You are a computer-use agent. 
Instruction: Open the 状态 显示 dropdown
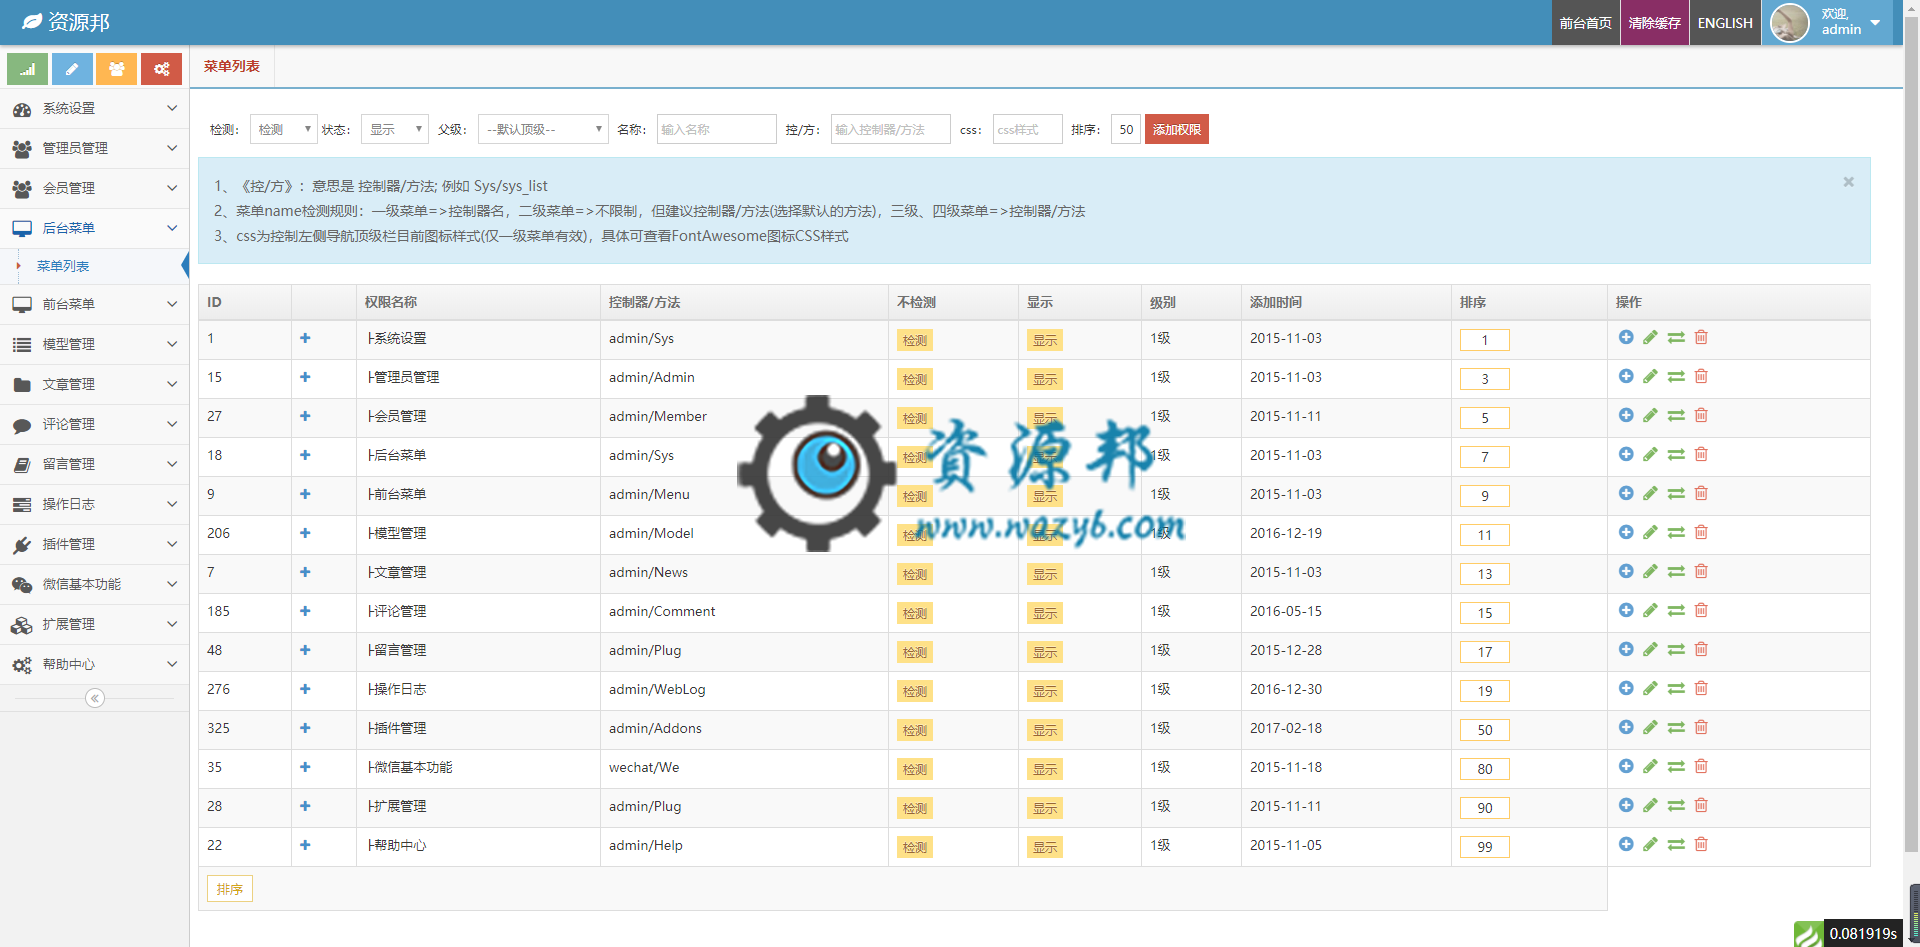(395, 129)
